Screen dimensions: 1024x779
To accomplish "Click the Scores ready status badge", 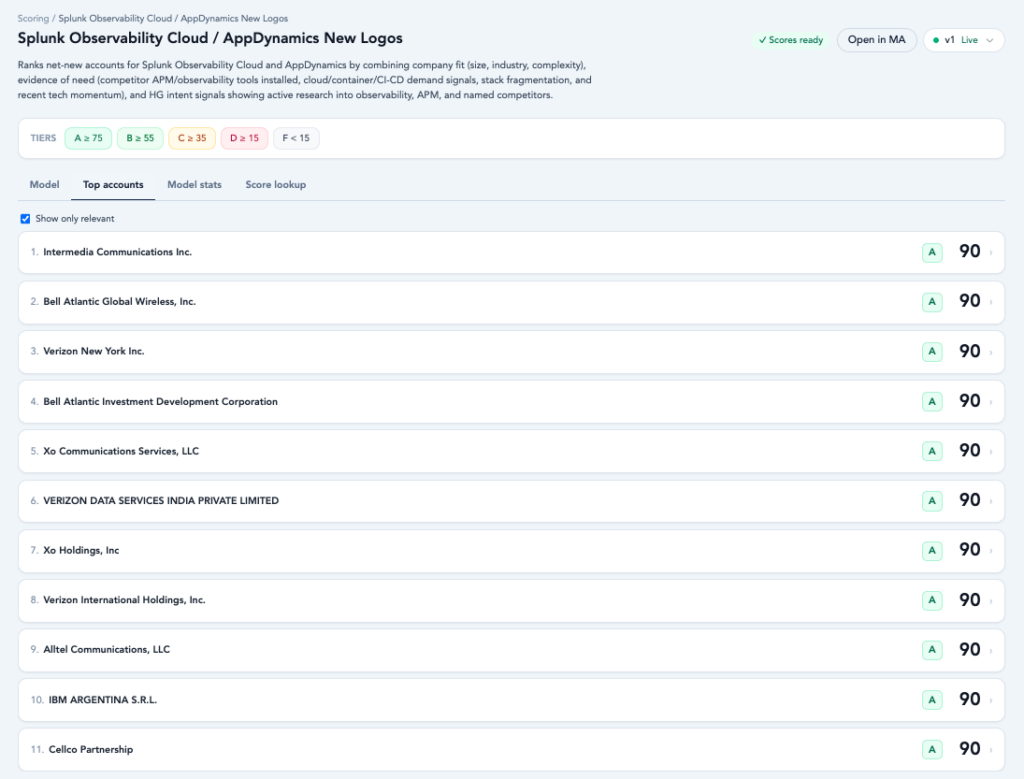I will (790, 40).
